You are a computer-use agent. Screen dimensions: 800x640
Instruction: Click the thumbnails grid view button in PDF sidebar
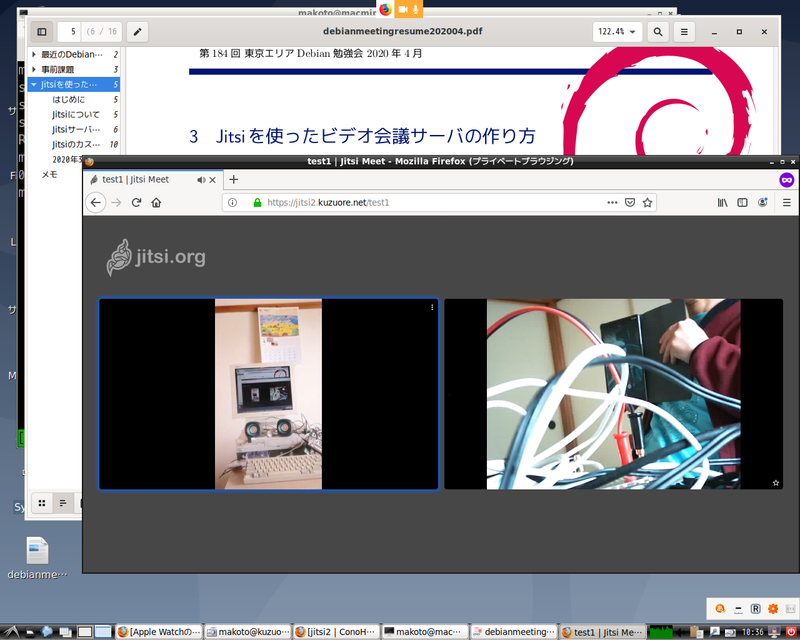[42, 503]
